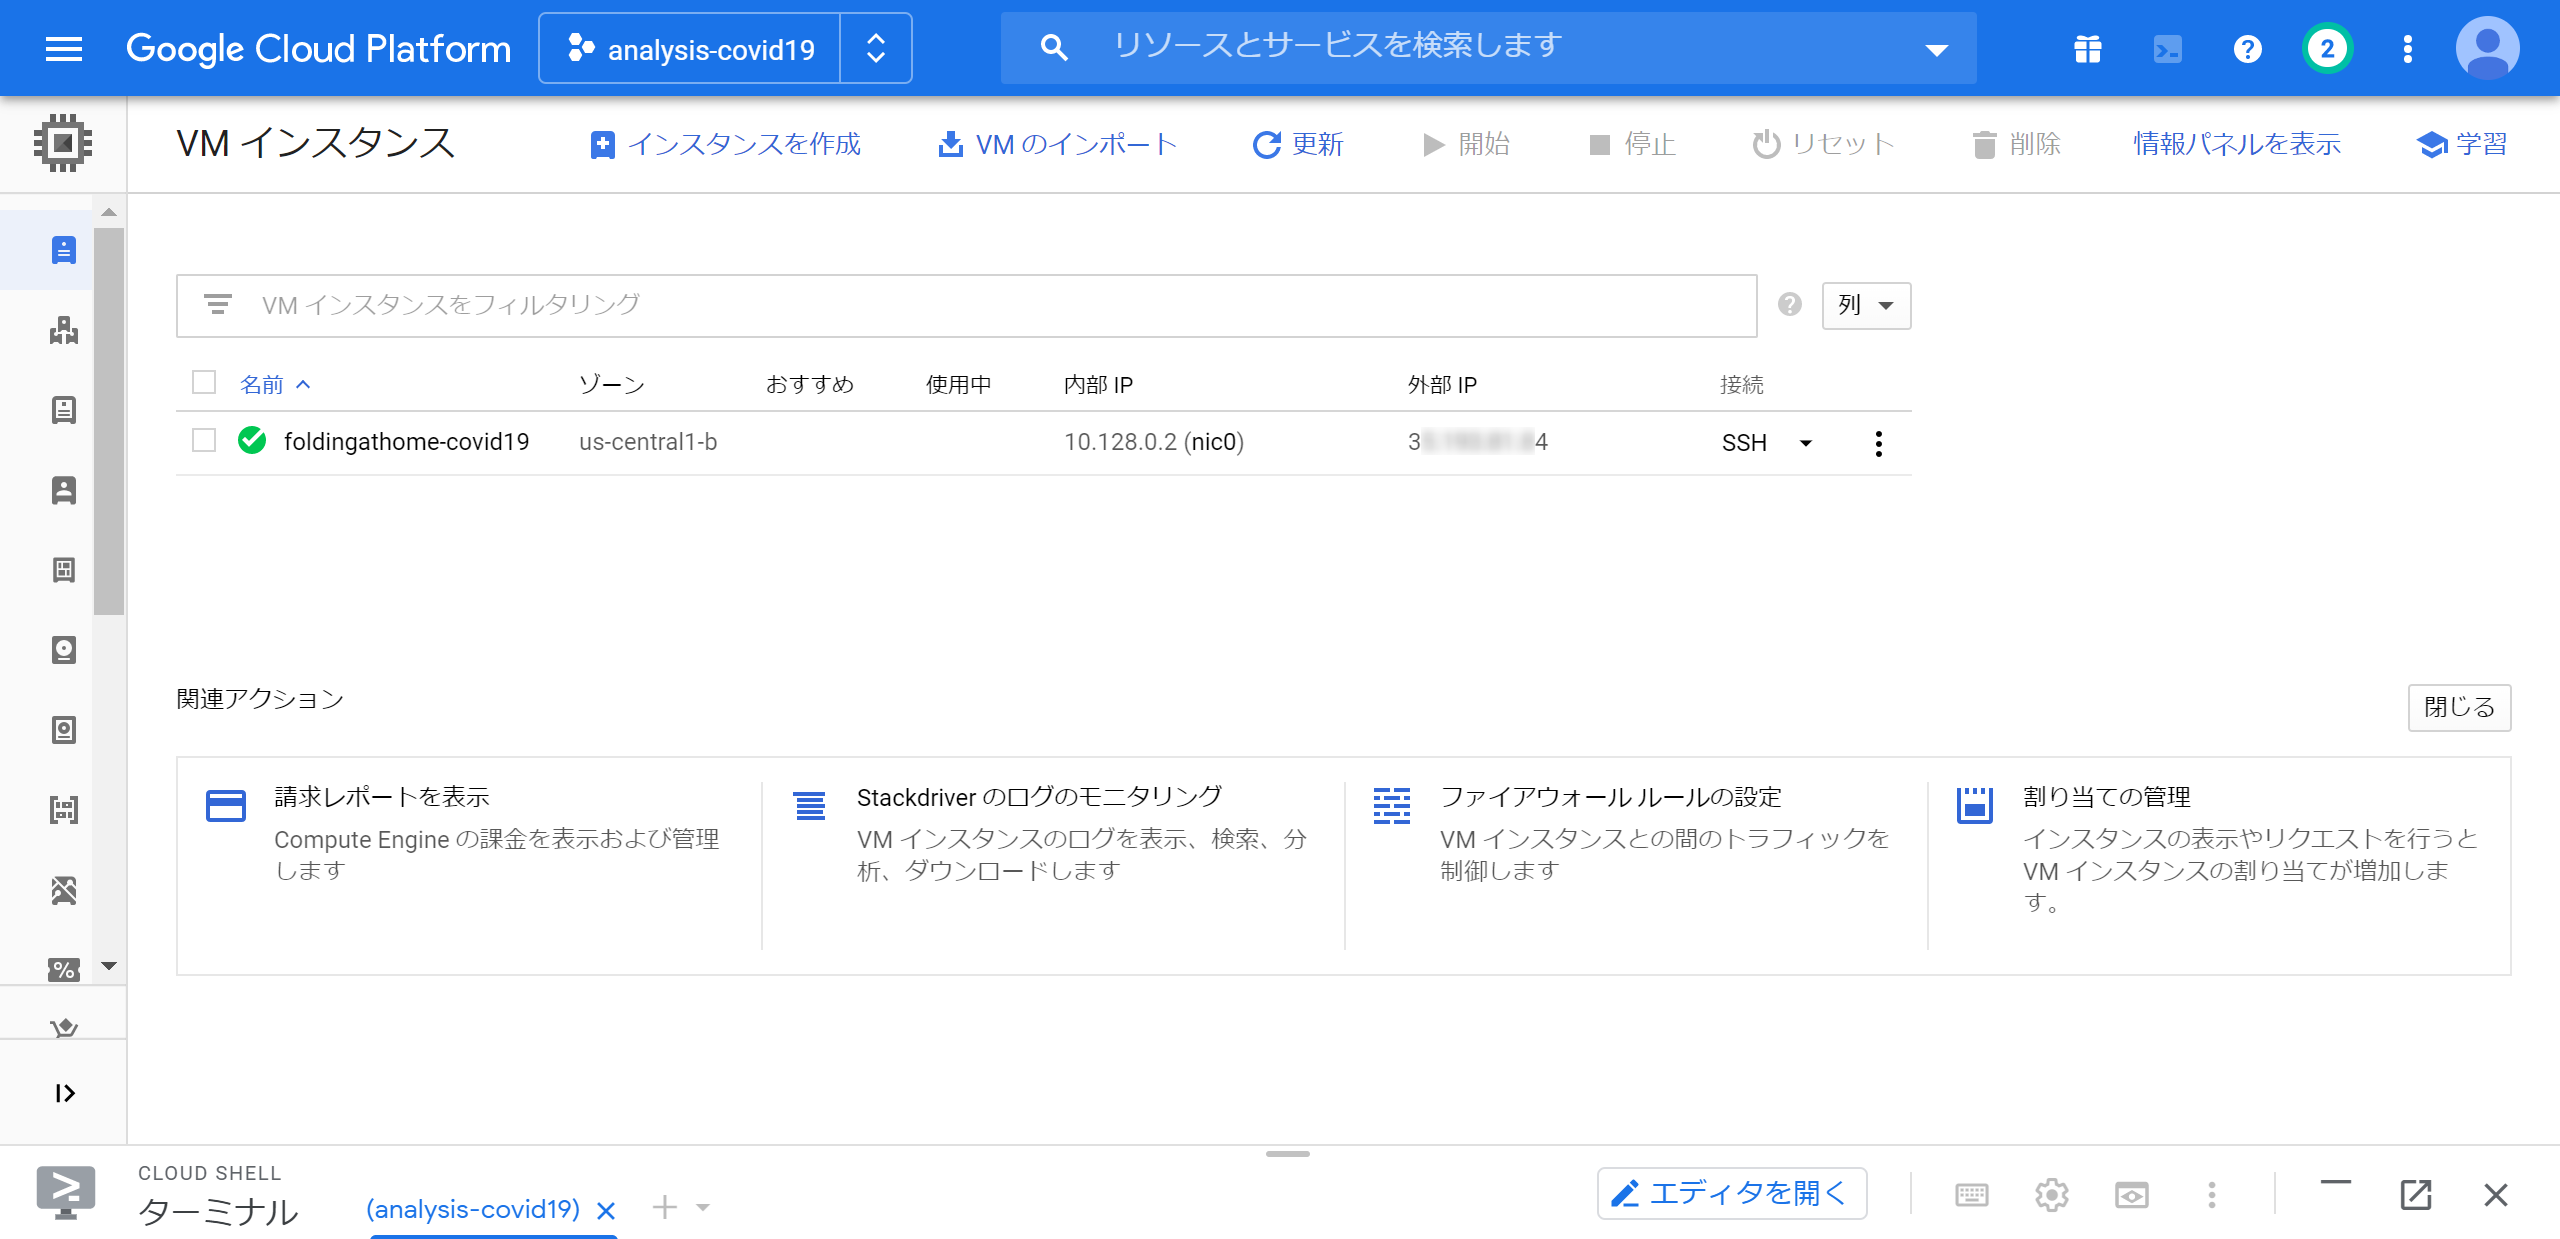Viewport: 2560px width, 1239px height.
Task: Check the select-all instances checkbox
Action: point(204,383)
